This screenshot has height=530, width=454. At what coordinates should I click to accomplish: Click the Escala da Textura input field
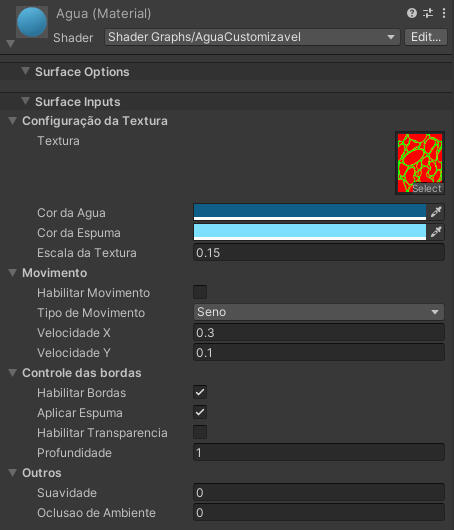click(319, 252)
